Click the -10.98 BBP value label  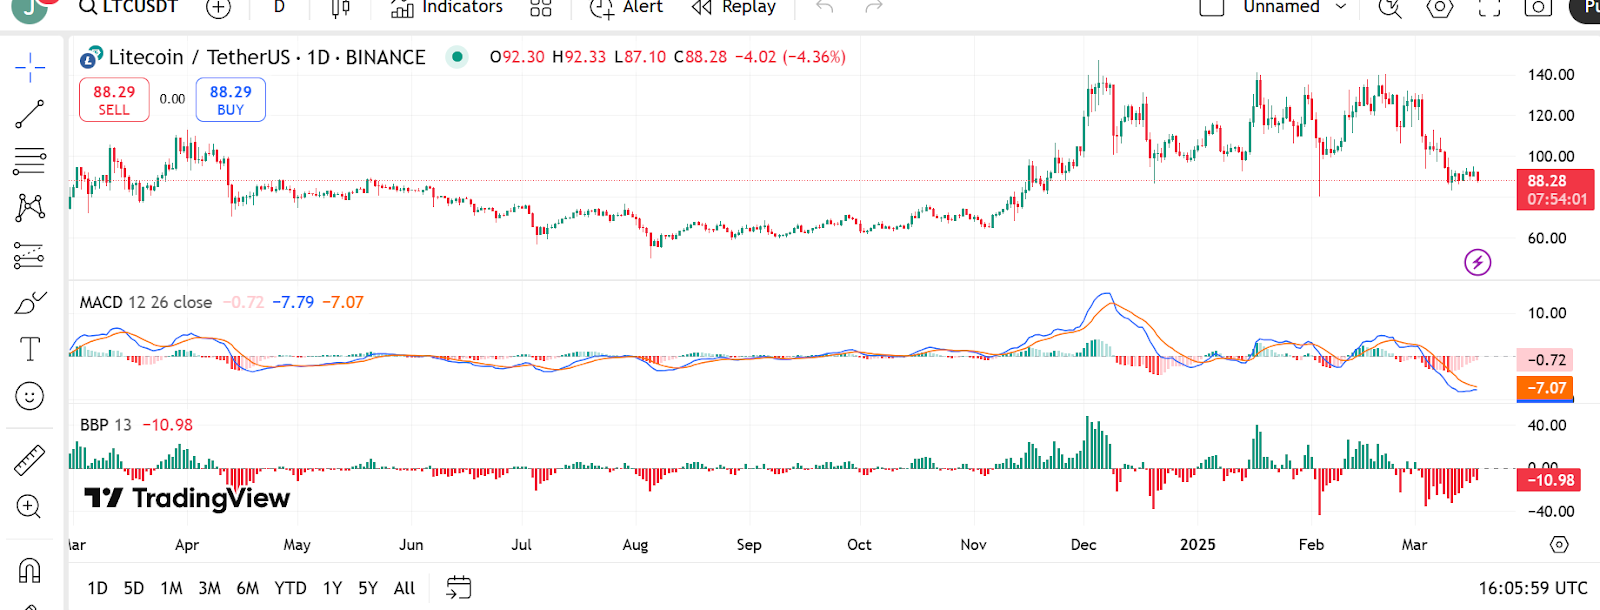pos(1549,480)
